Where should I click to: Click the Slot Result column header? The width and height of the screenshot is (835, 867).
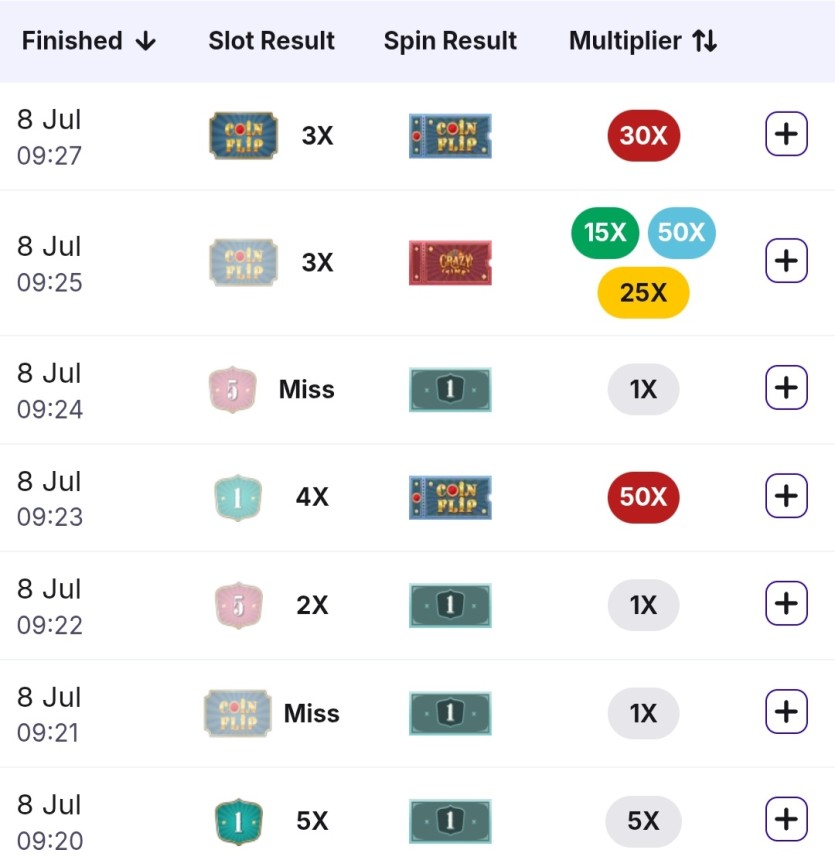click(x=271, y=41)
